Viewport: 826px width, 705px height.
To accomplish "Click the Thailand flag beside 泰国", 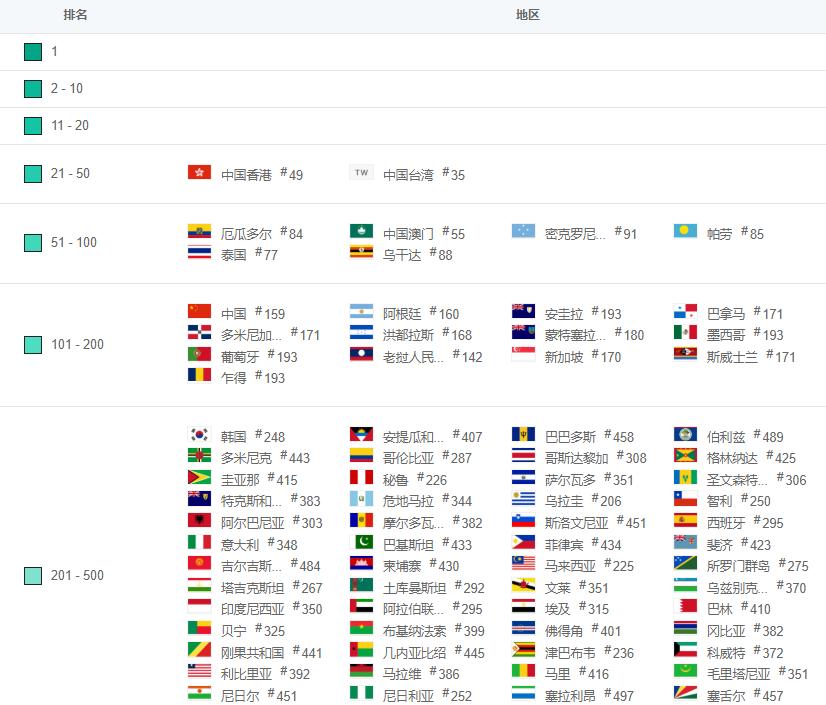I will (199, 252).
